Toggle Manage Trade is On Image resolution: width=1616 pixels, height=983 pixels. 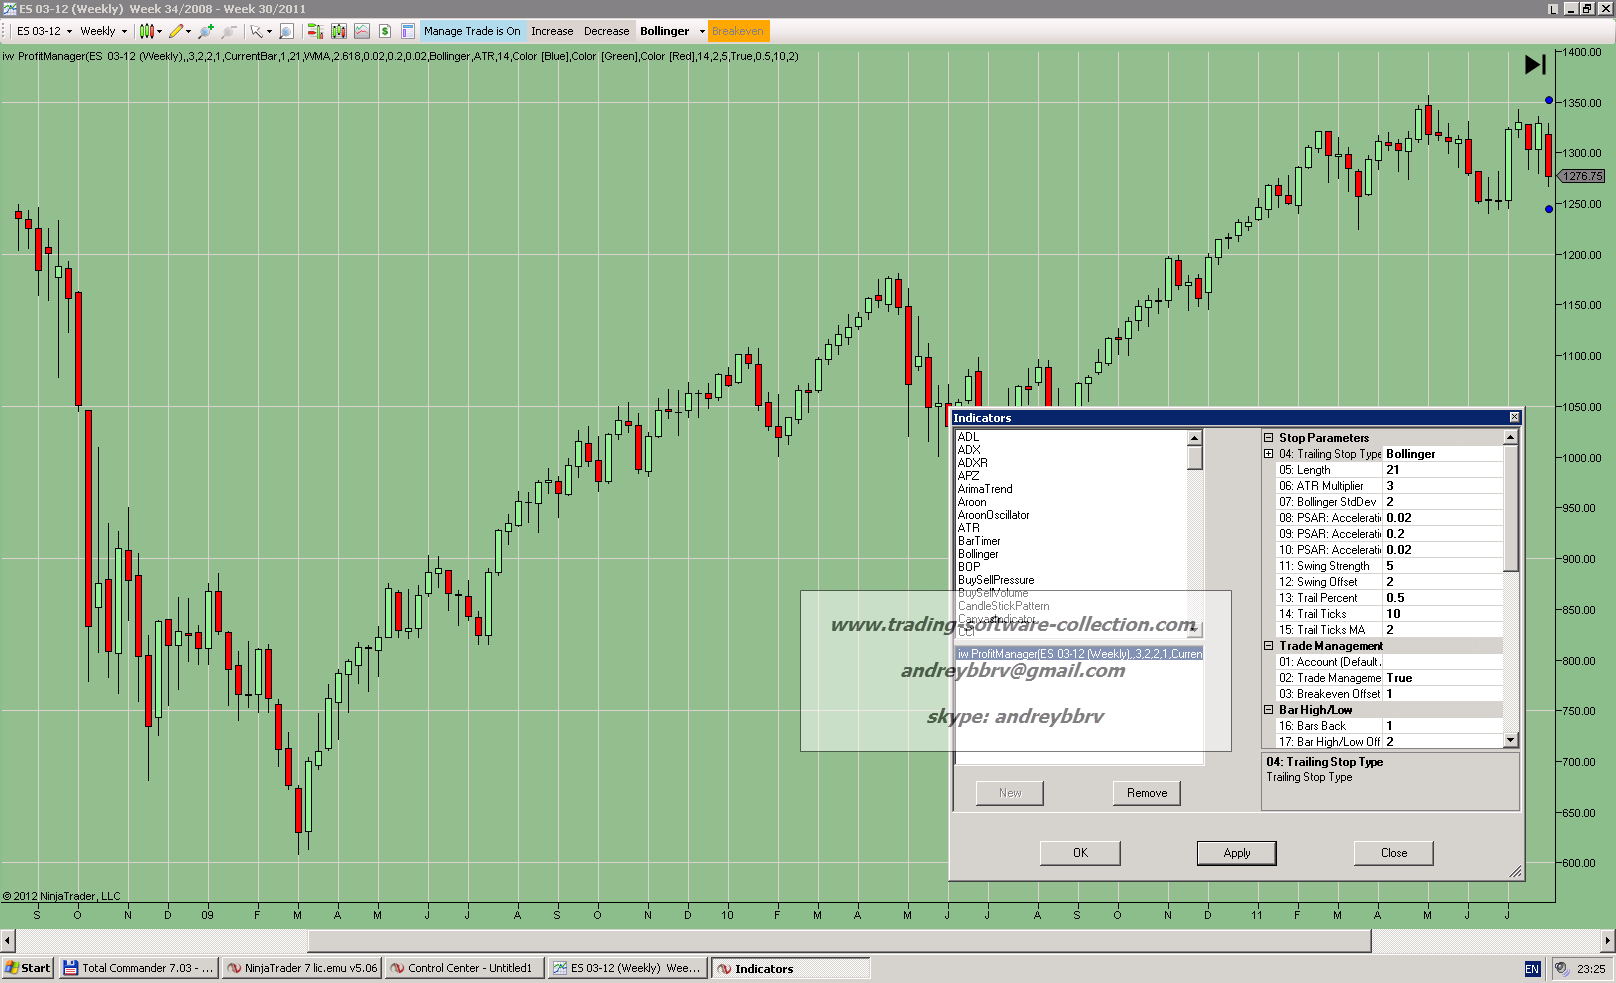click(x=472, y=31)
